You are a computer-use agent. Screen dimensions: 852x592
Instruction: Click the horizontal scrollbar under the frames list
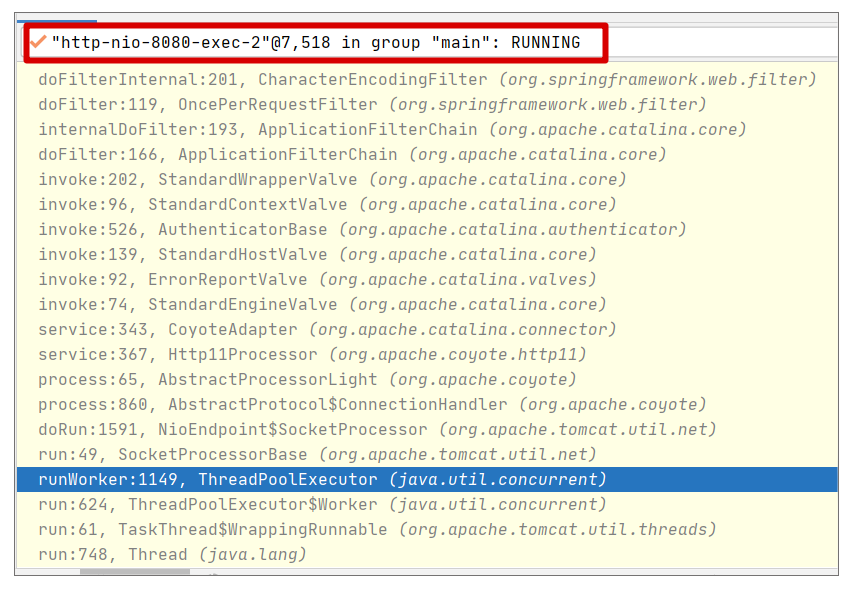(x=135, y=572)
